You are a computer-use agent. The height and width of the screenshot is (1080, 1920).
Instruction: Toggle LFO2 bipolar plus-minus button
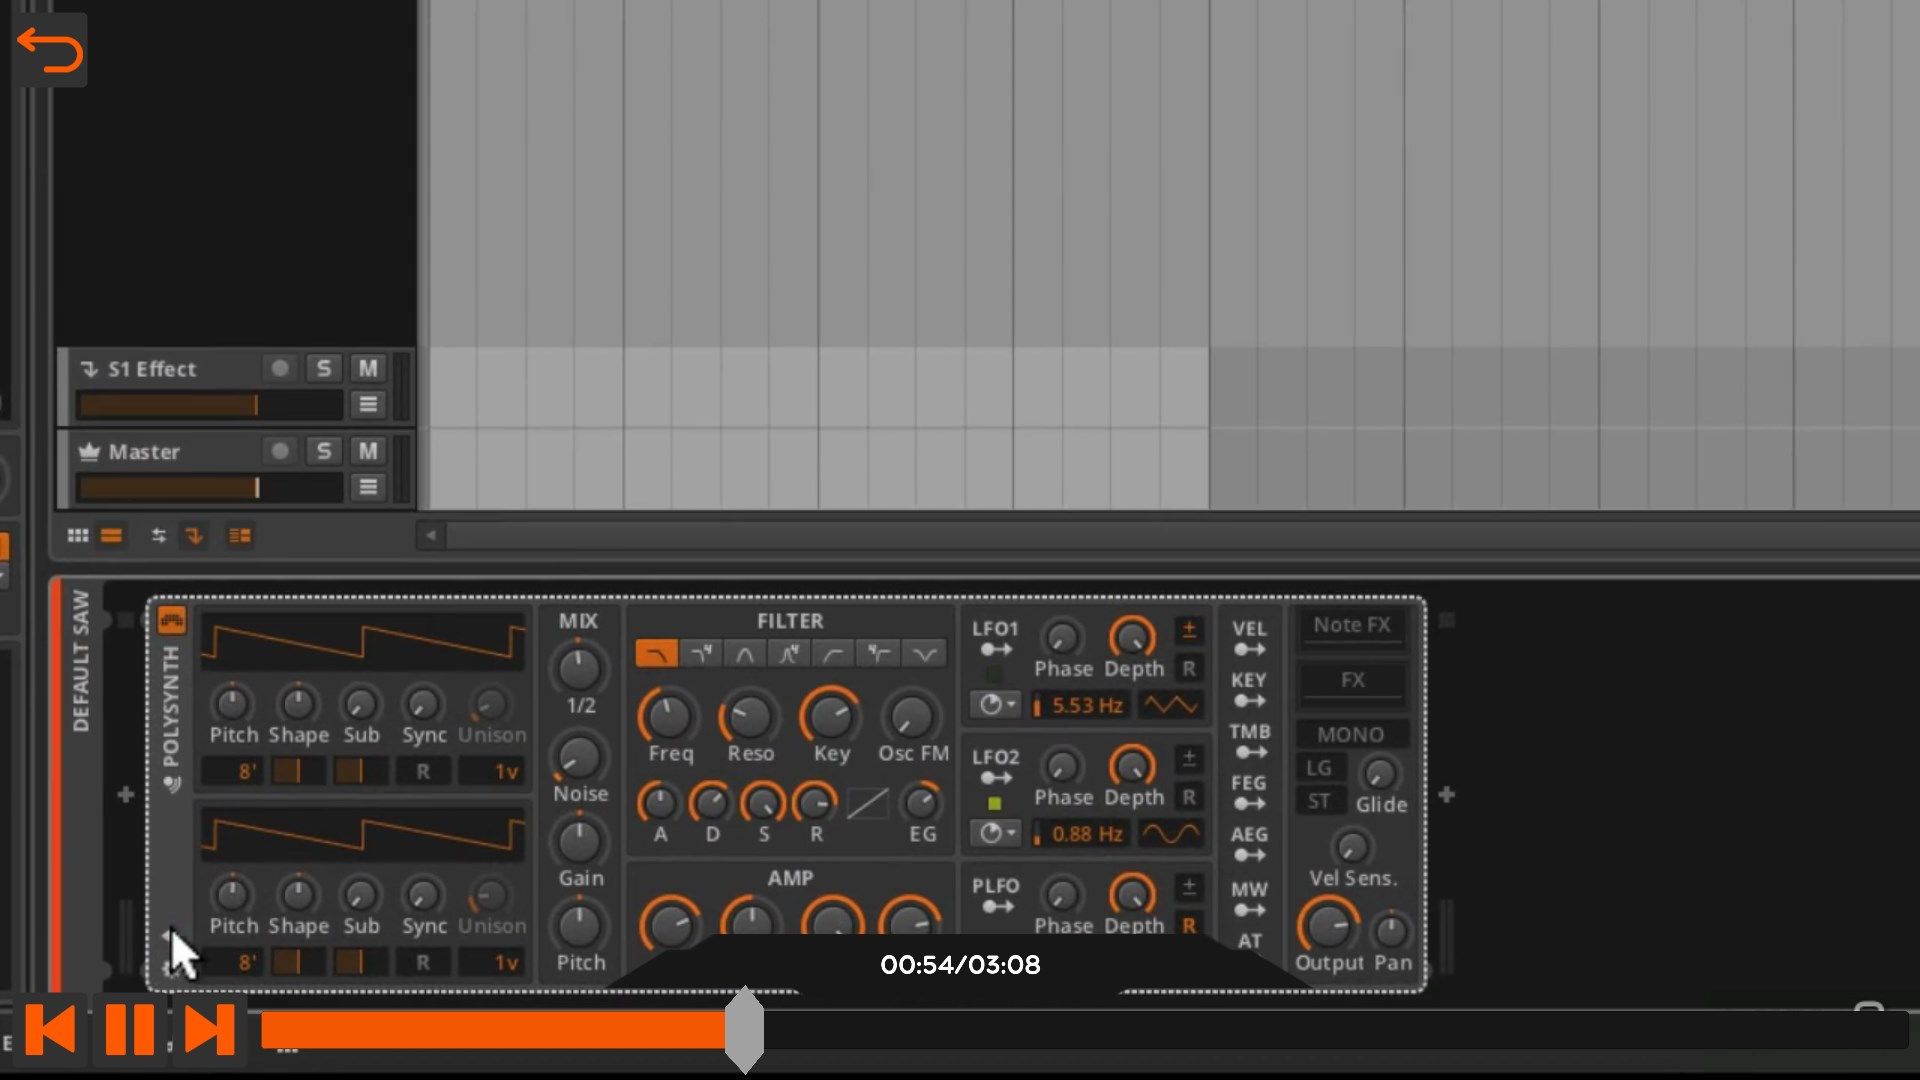[1189, 758]
